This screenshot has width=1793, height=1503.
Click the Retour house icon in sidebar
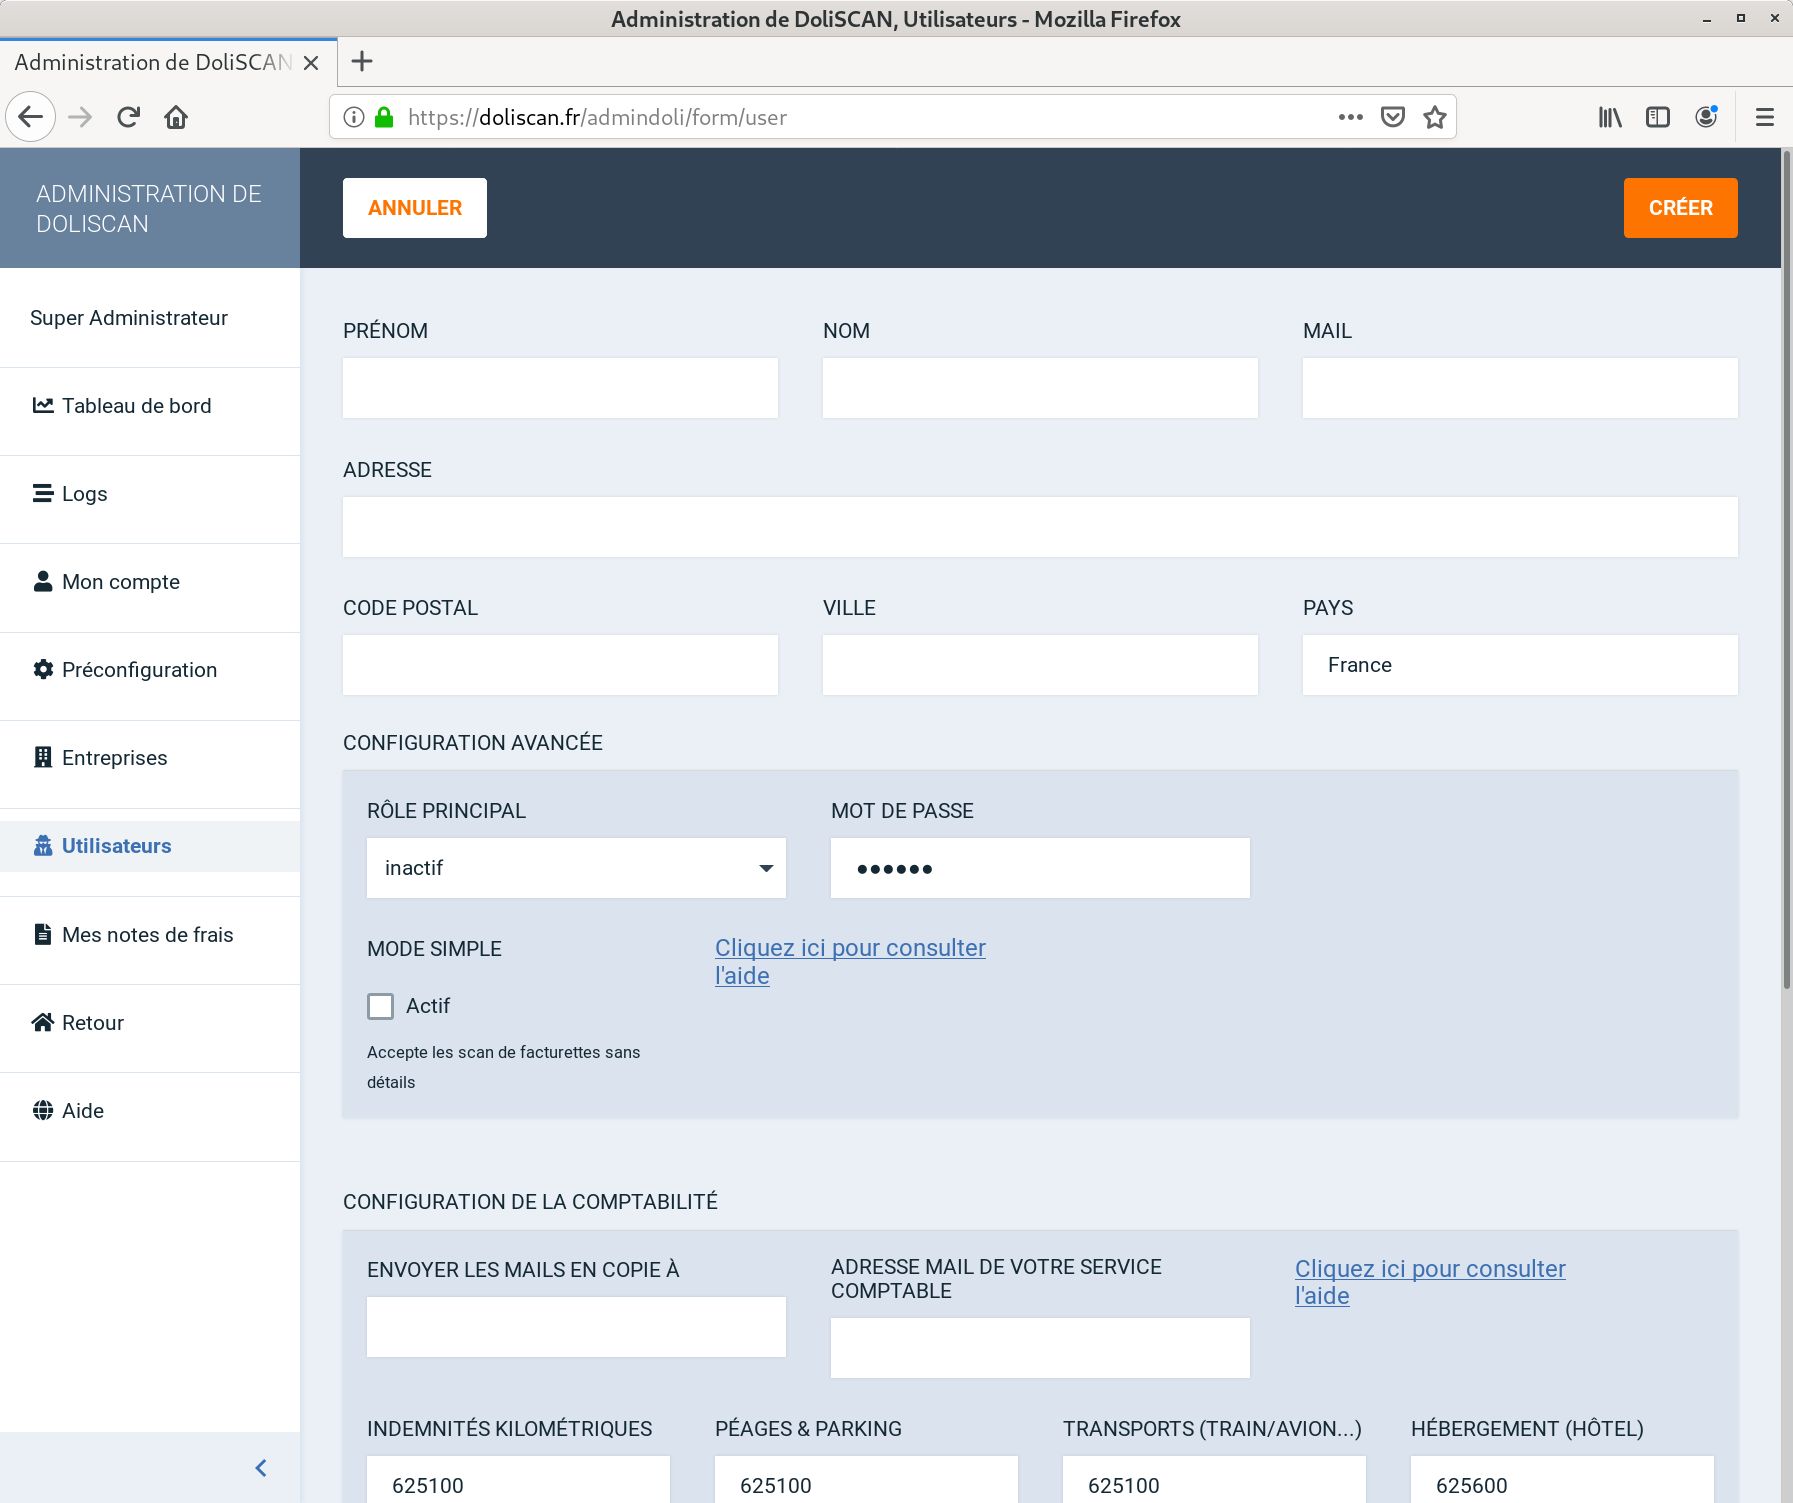coord(42,1023)
